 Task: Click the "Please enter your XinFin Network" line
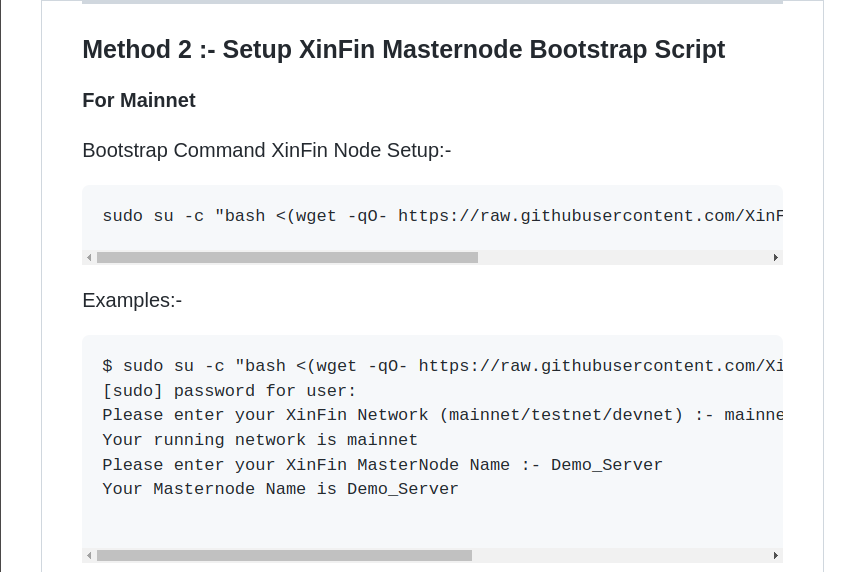(x=442, y=415)
